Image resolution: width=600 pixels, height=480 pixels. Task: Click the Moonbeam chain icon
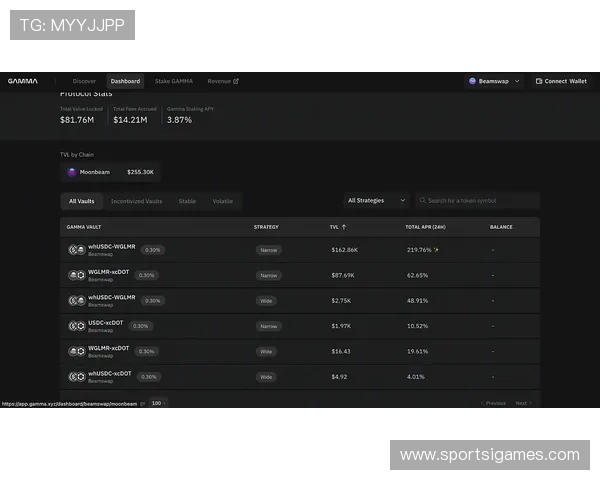(72, 172)
